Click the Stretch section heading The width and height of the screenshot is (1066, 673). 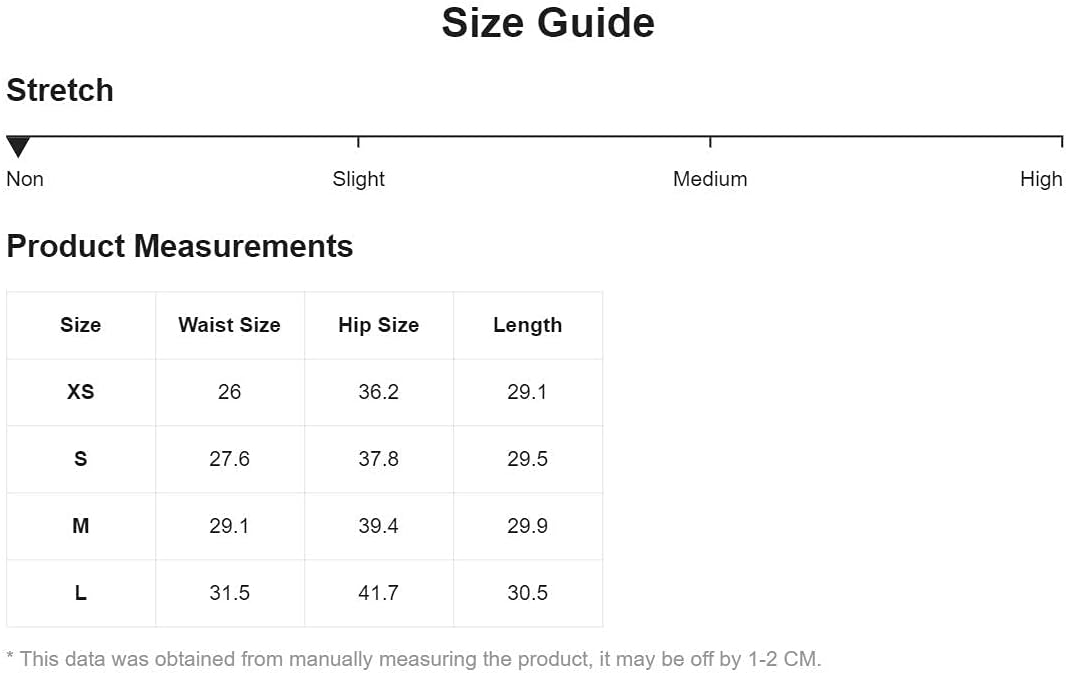coord(60,90)
